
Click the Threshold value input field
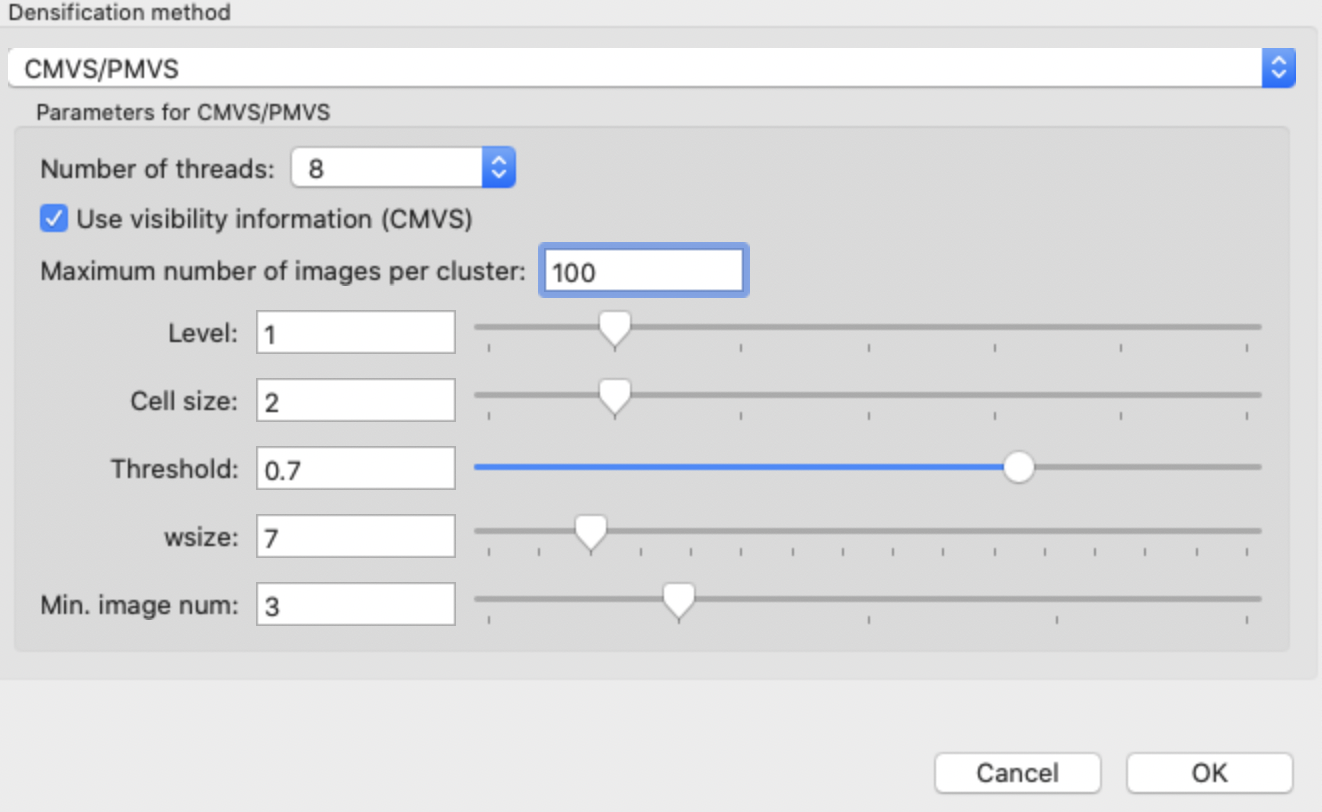[x=355, y=468]
